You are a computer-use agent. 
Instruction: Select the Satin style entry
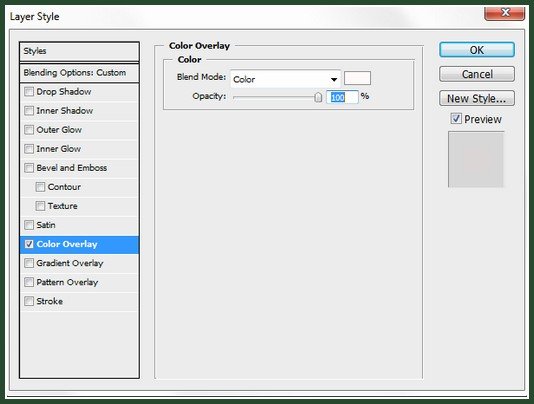coord(79,225)
